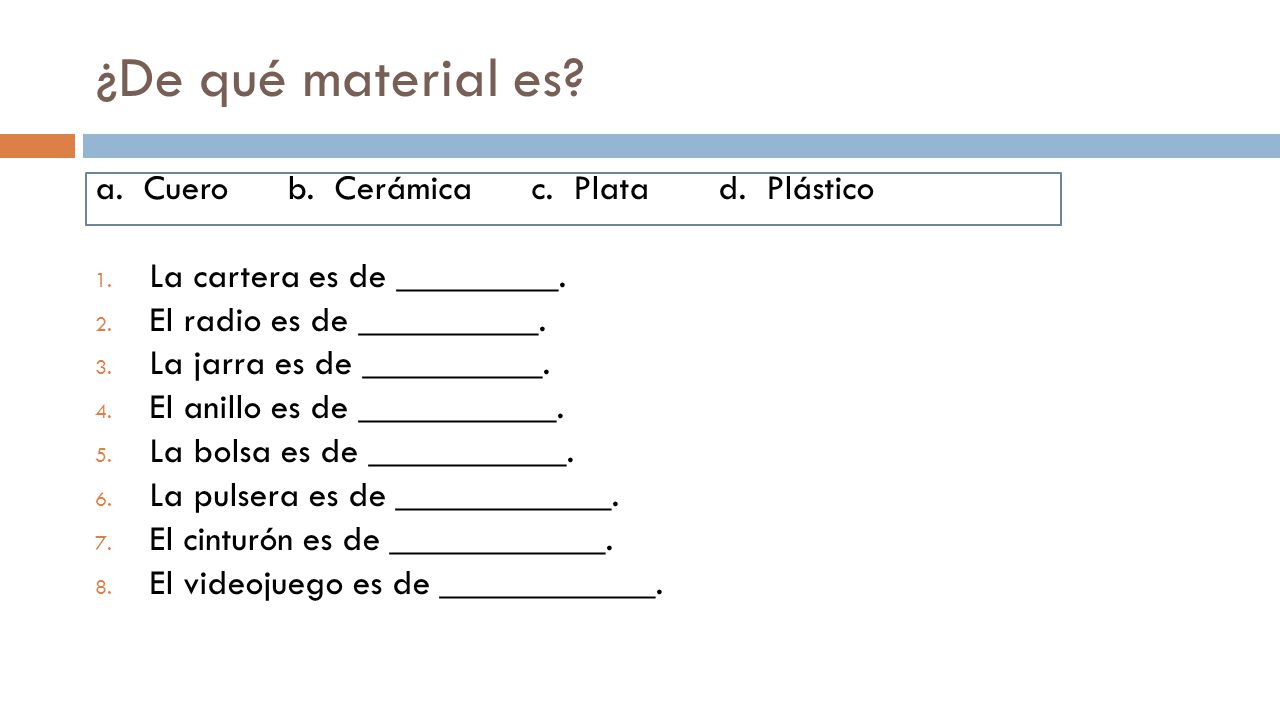1280x720 pixels.
Task: Click the blank after 'La cartera es de'
Action: click(477, 286)
